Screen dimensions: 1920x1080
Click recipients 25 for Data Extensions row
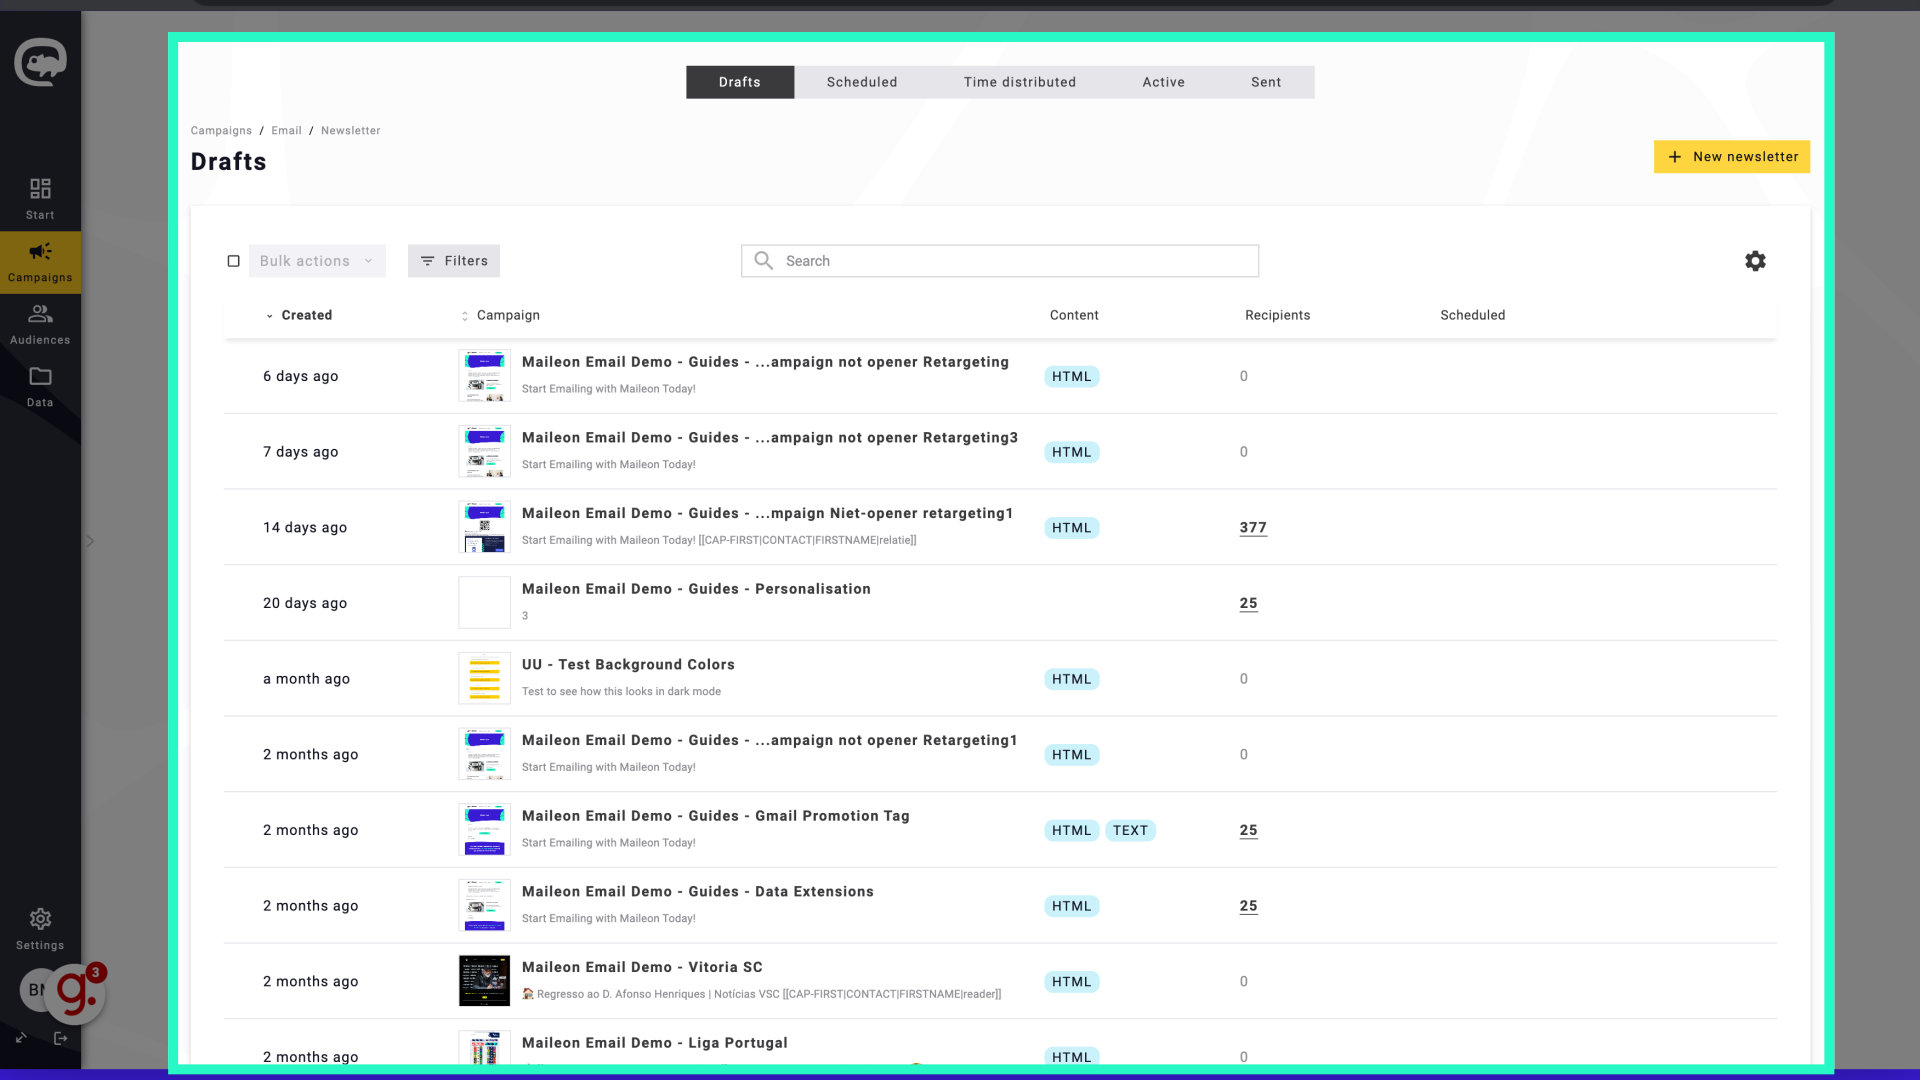pyautogui.click(x=1249, y=906)
